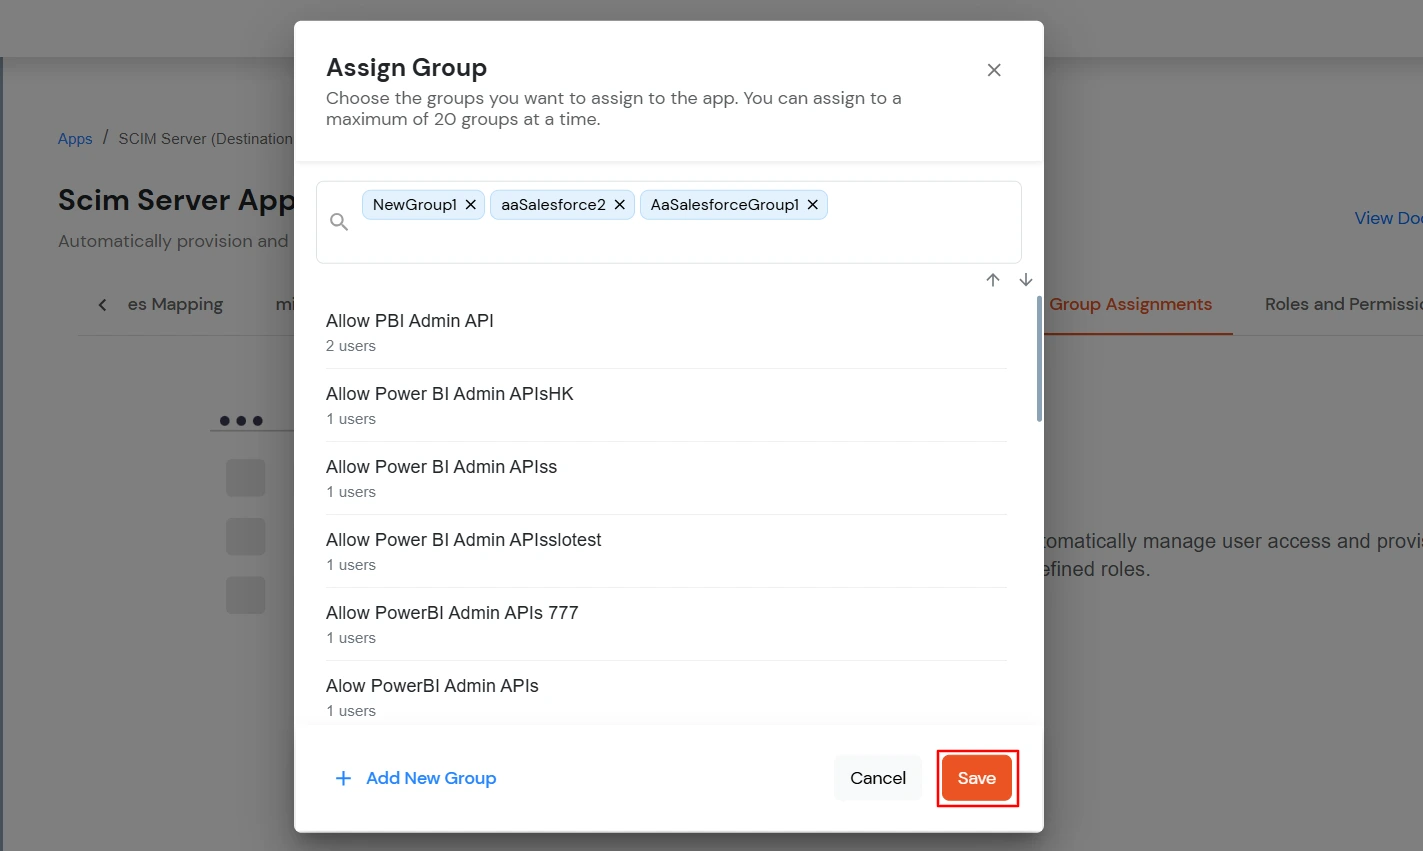Image resolution: width=1423 pixels, height=851 pixels.
Task: Remove the AaSalesforceGroup1 chip
Action: click(813, 204)
